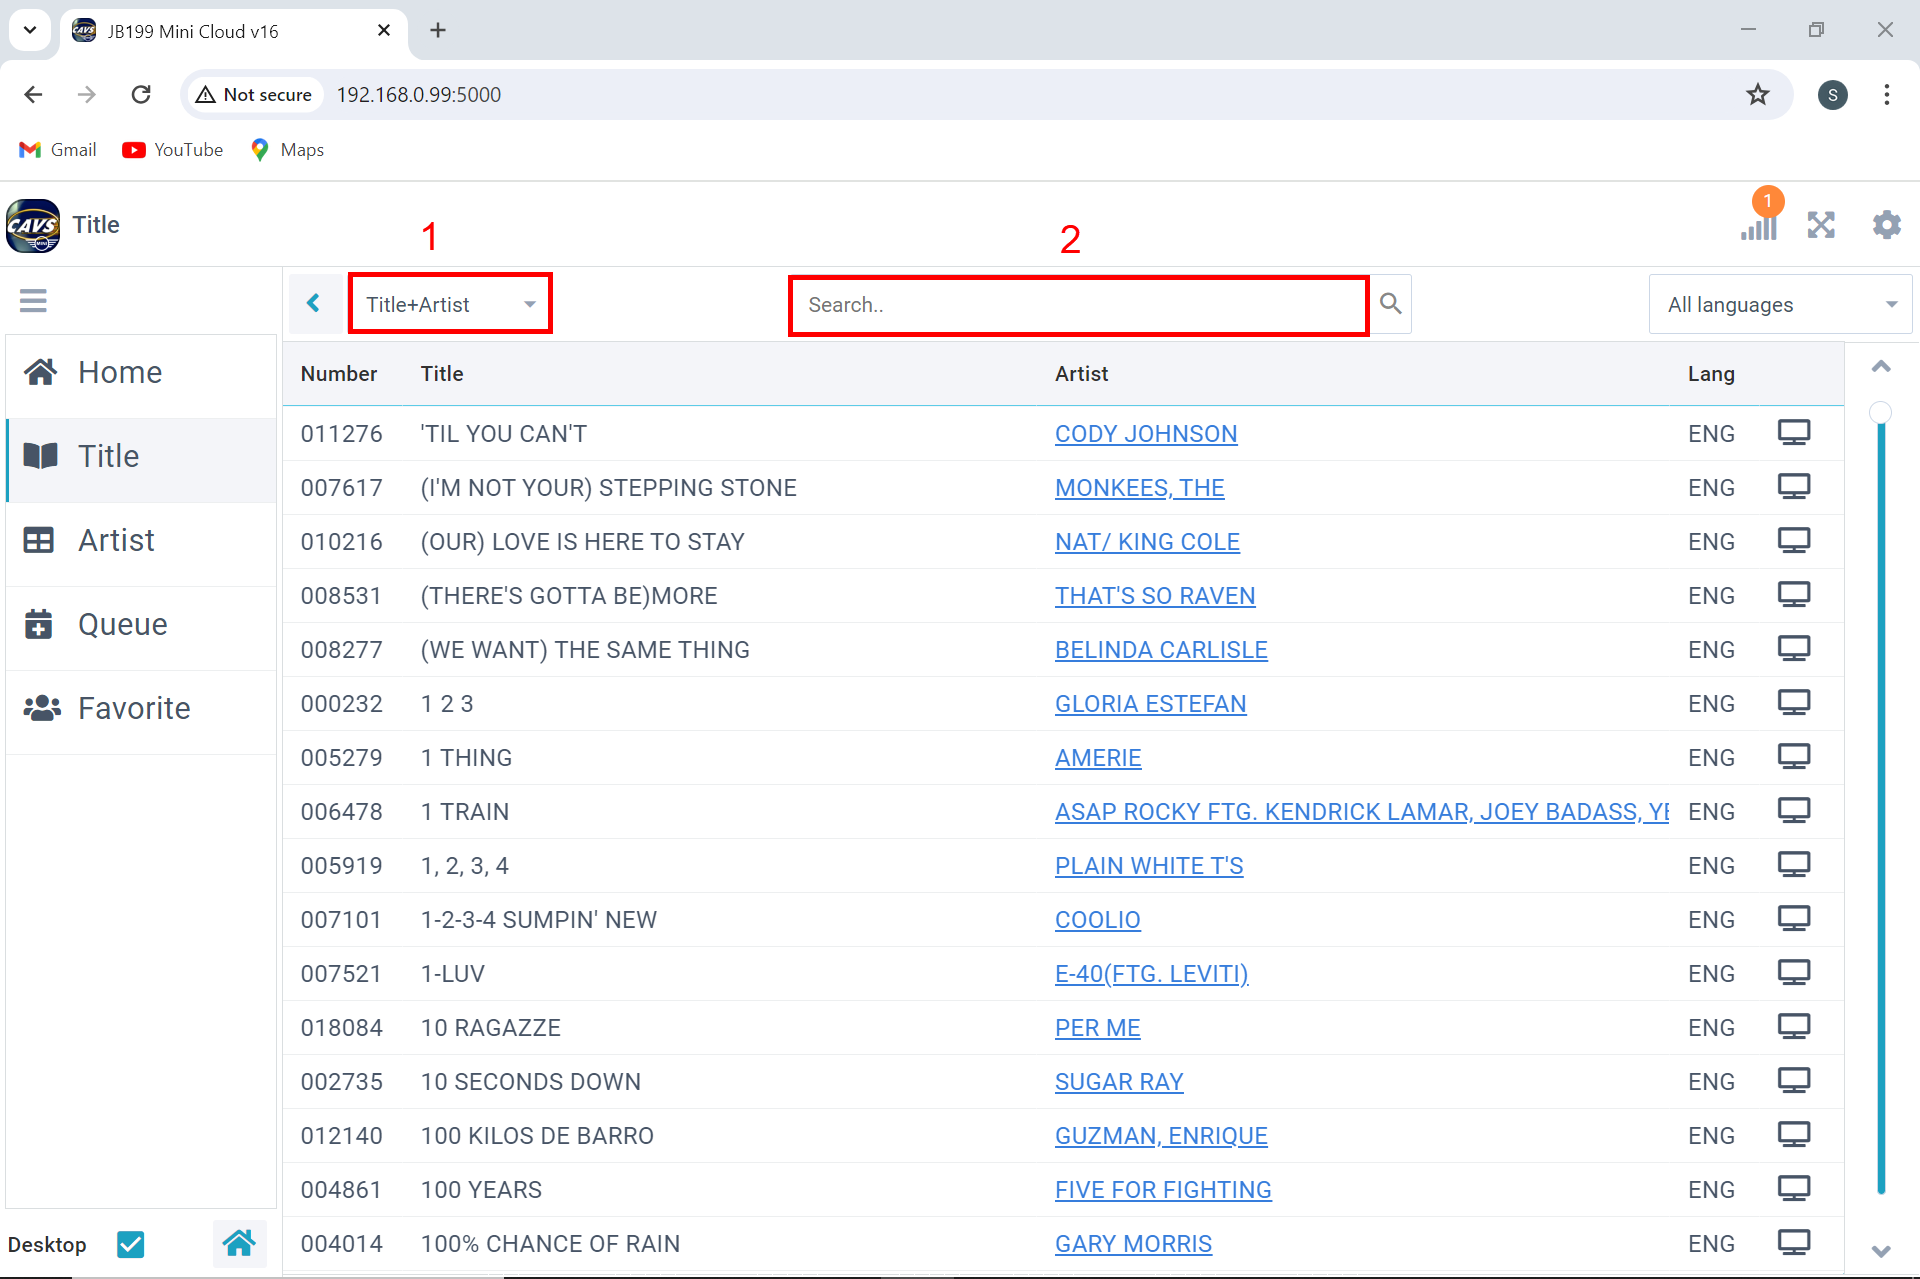
Task: Collapse sidebar with the hamburger menu icon
Action: click(x=33, y=301)
